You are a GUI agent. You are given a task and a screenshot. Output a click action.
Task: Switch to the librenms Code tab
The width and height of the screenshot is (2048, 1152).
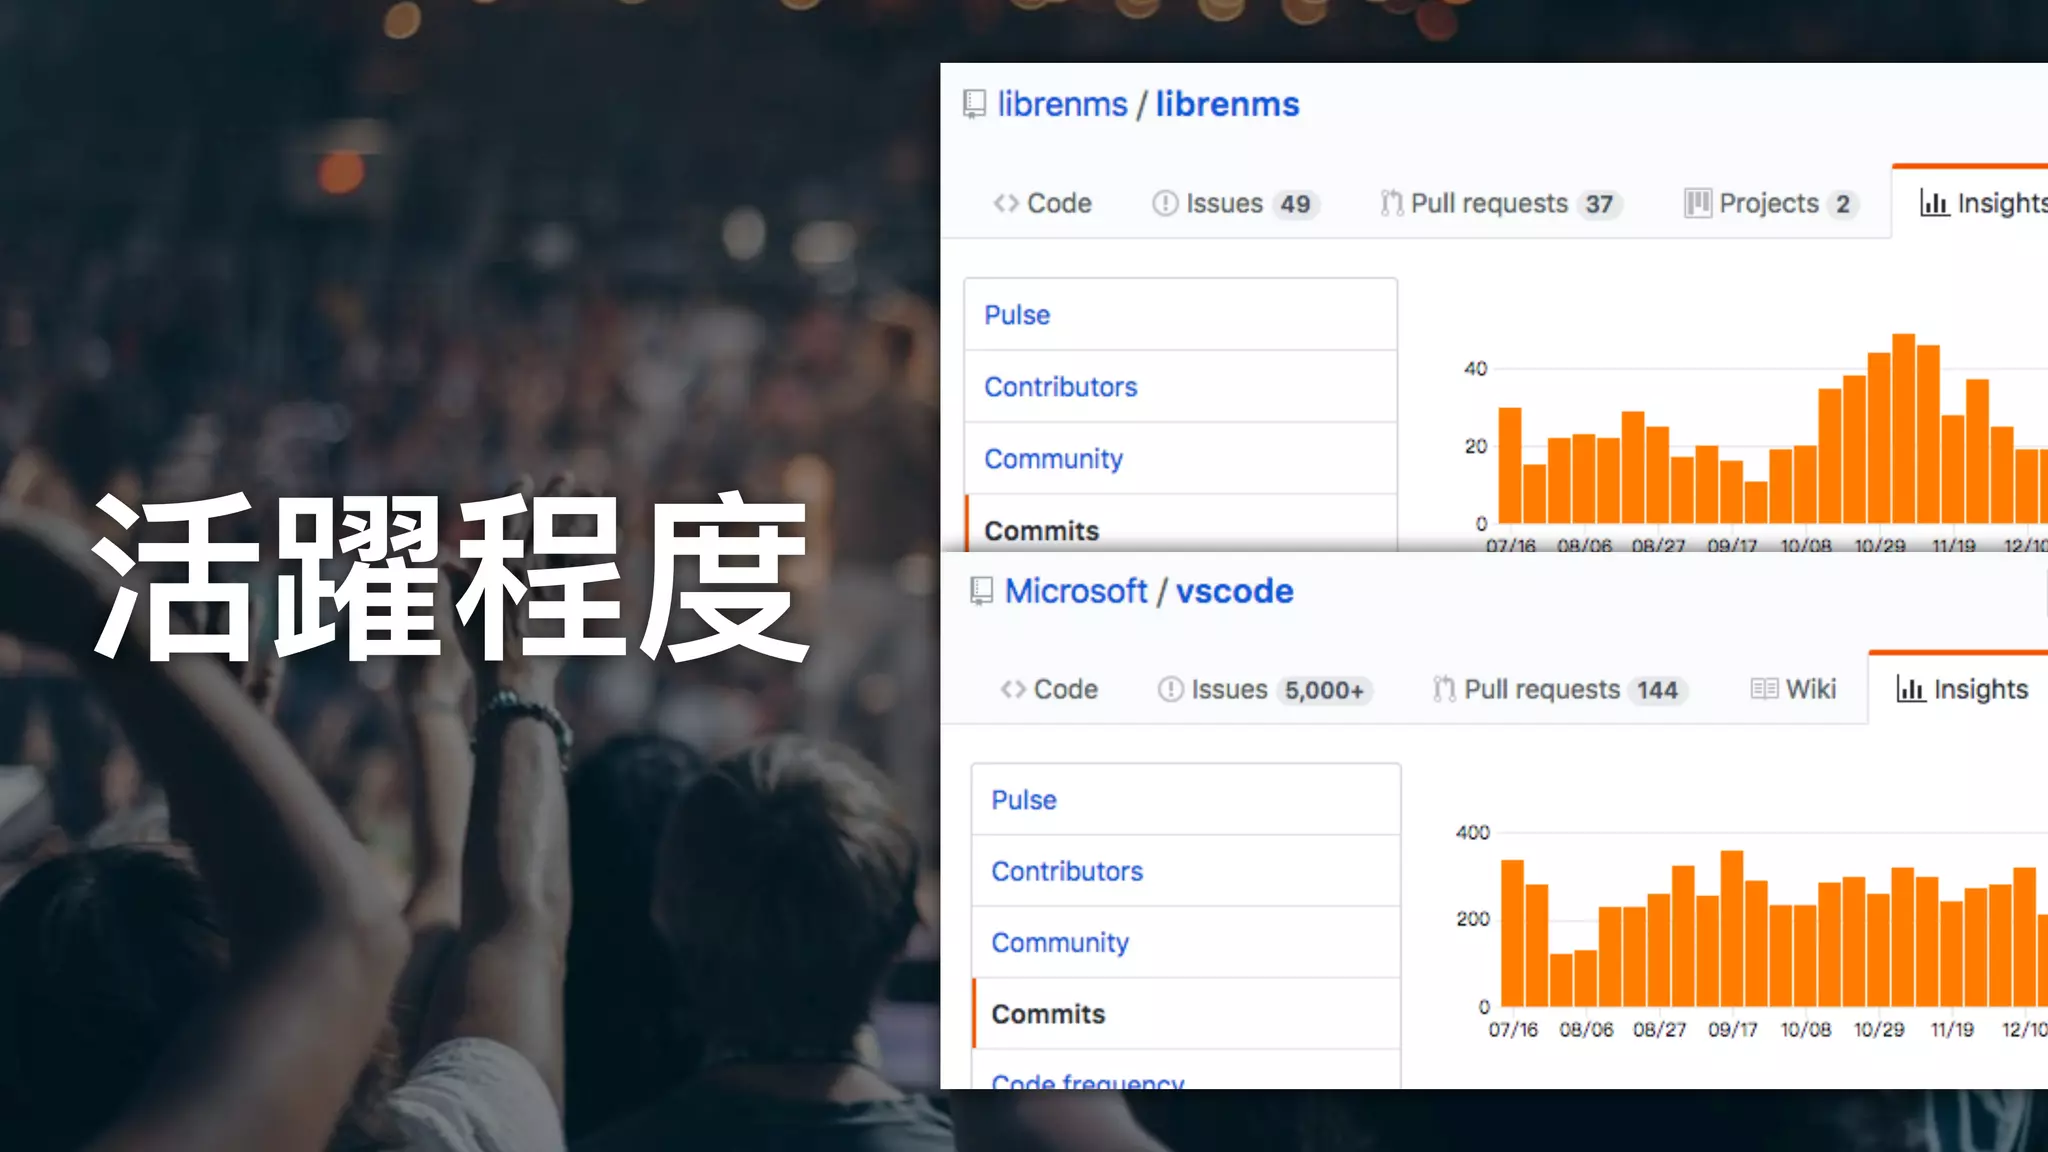coord(1042,203)
